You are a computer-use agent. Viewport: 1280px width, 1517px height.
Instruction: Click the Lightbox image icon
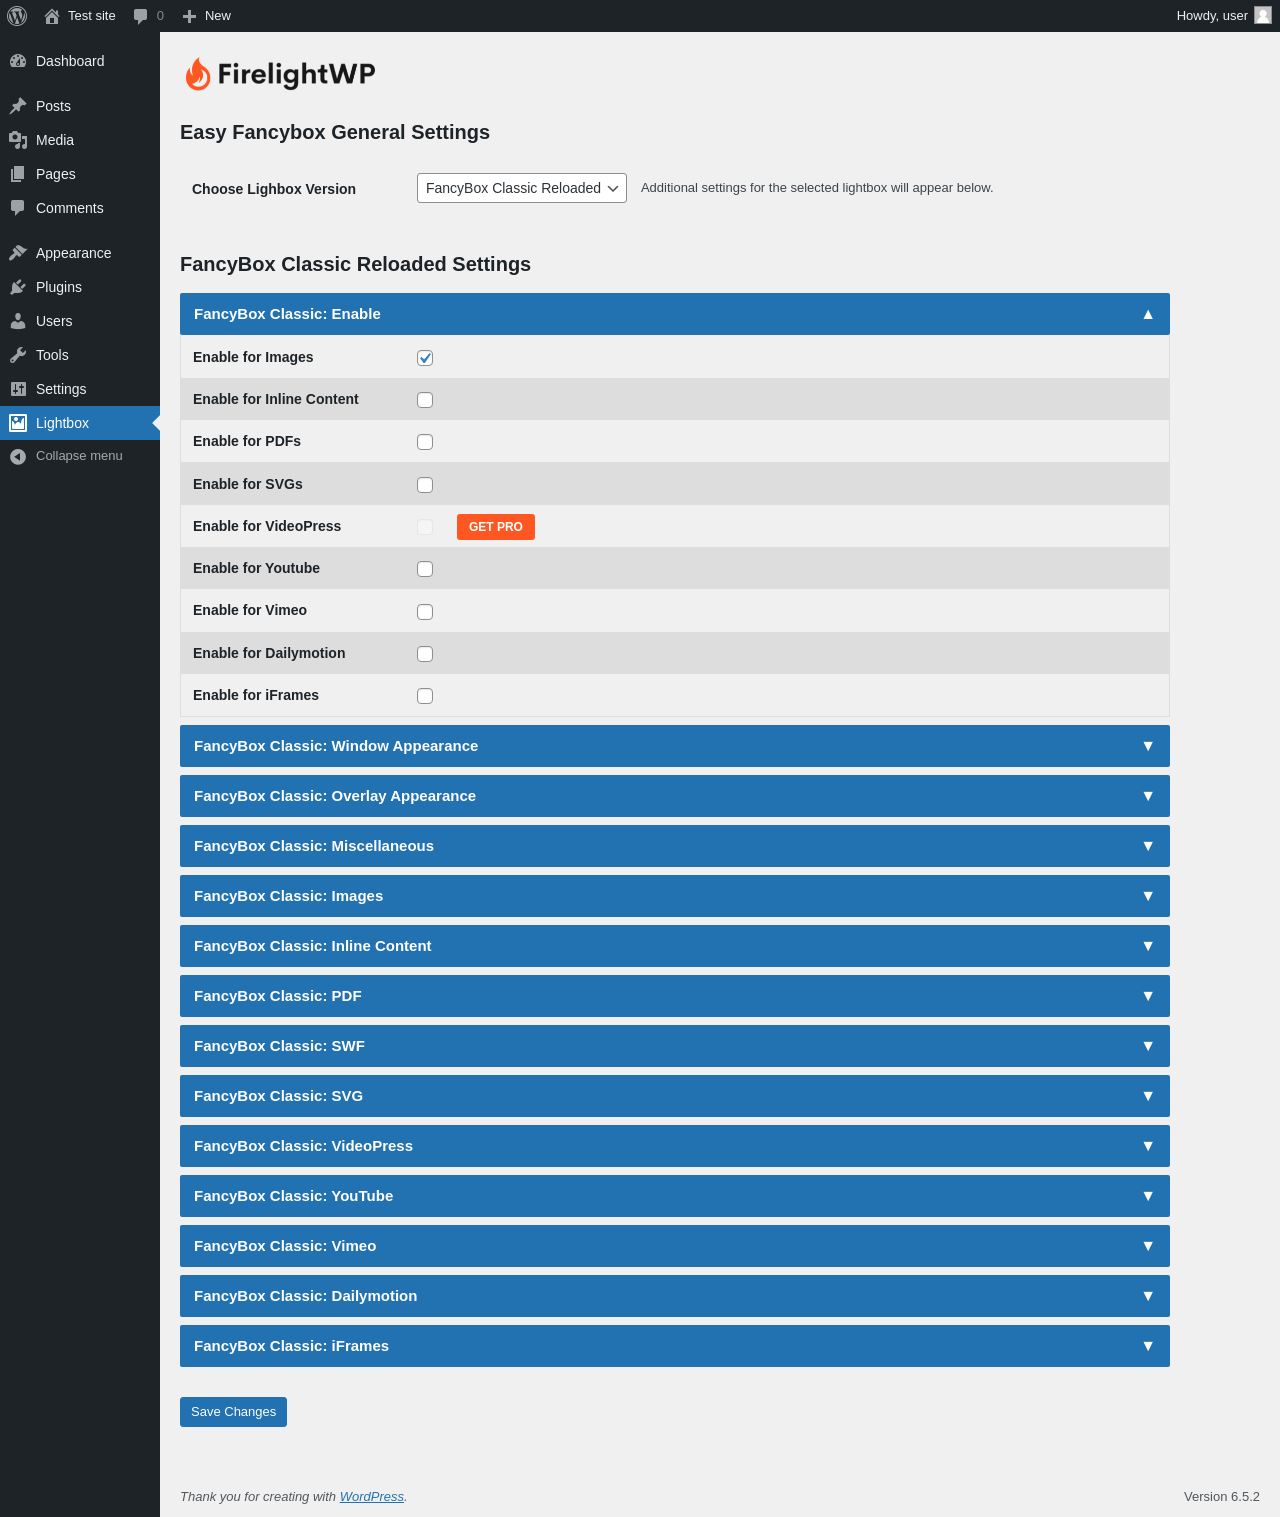[x=18, y=423]
